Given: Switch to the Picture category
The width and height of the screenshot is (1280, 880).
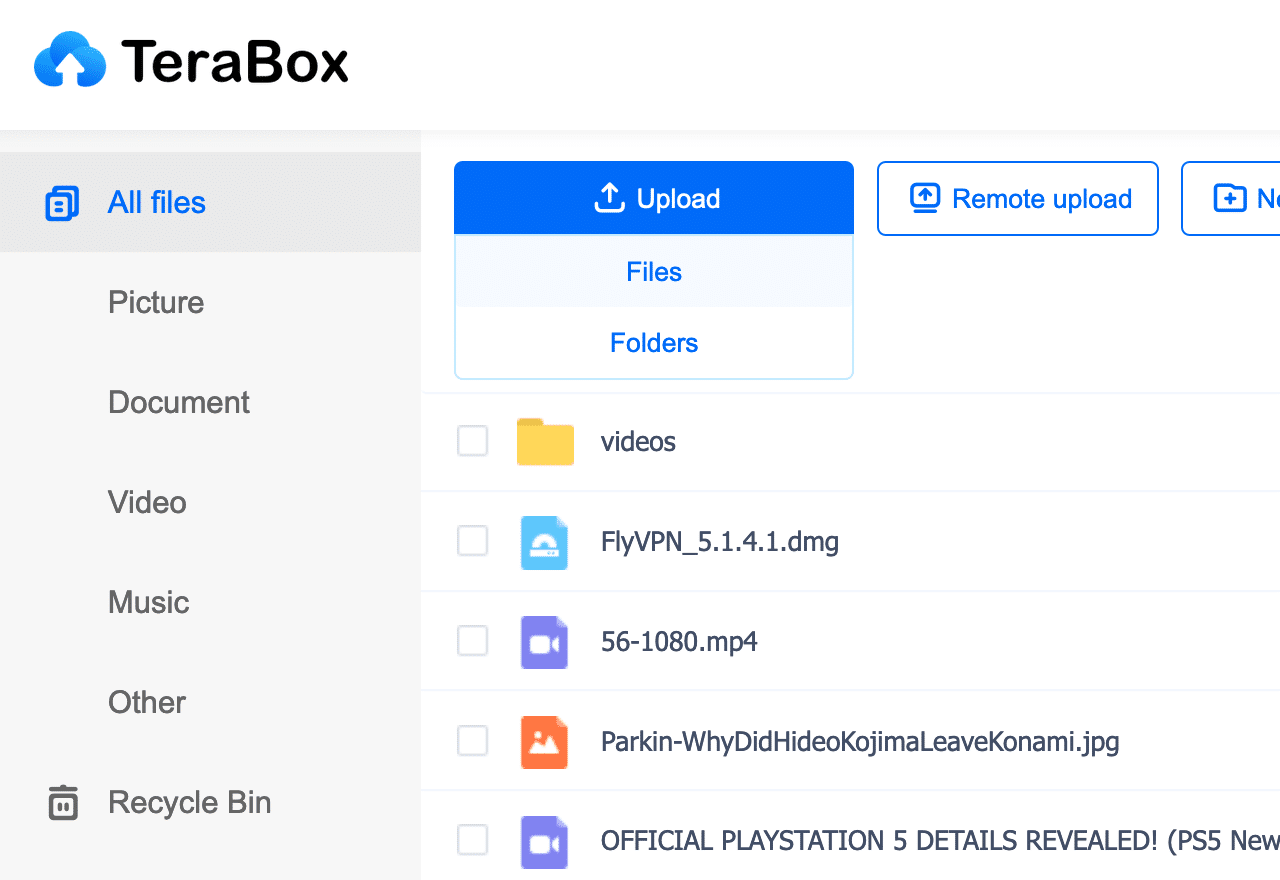Looking at the screenshot, I should 155,302.
